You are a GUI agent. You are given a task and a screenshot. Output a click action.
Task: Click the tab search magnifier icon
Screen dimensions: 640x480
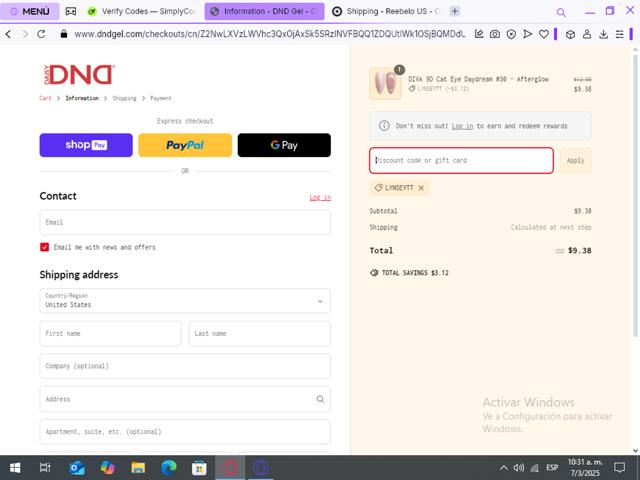(561, 12)
